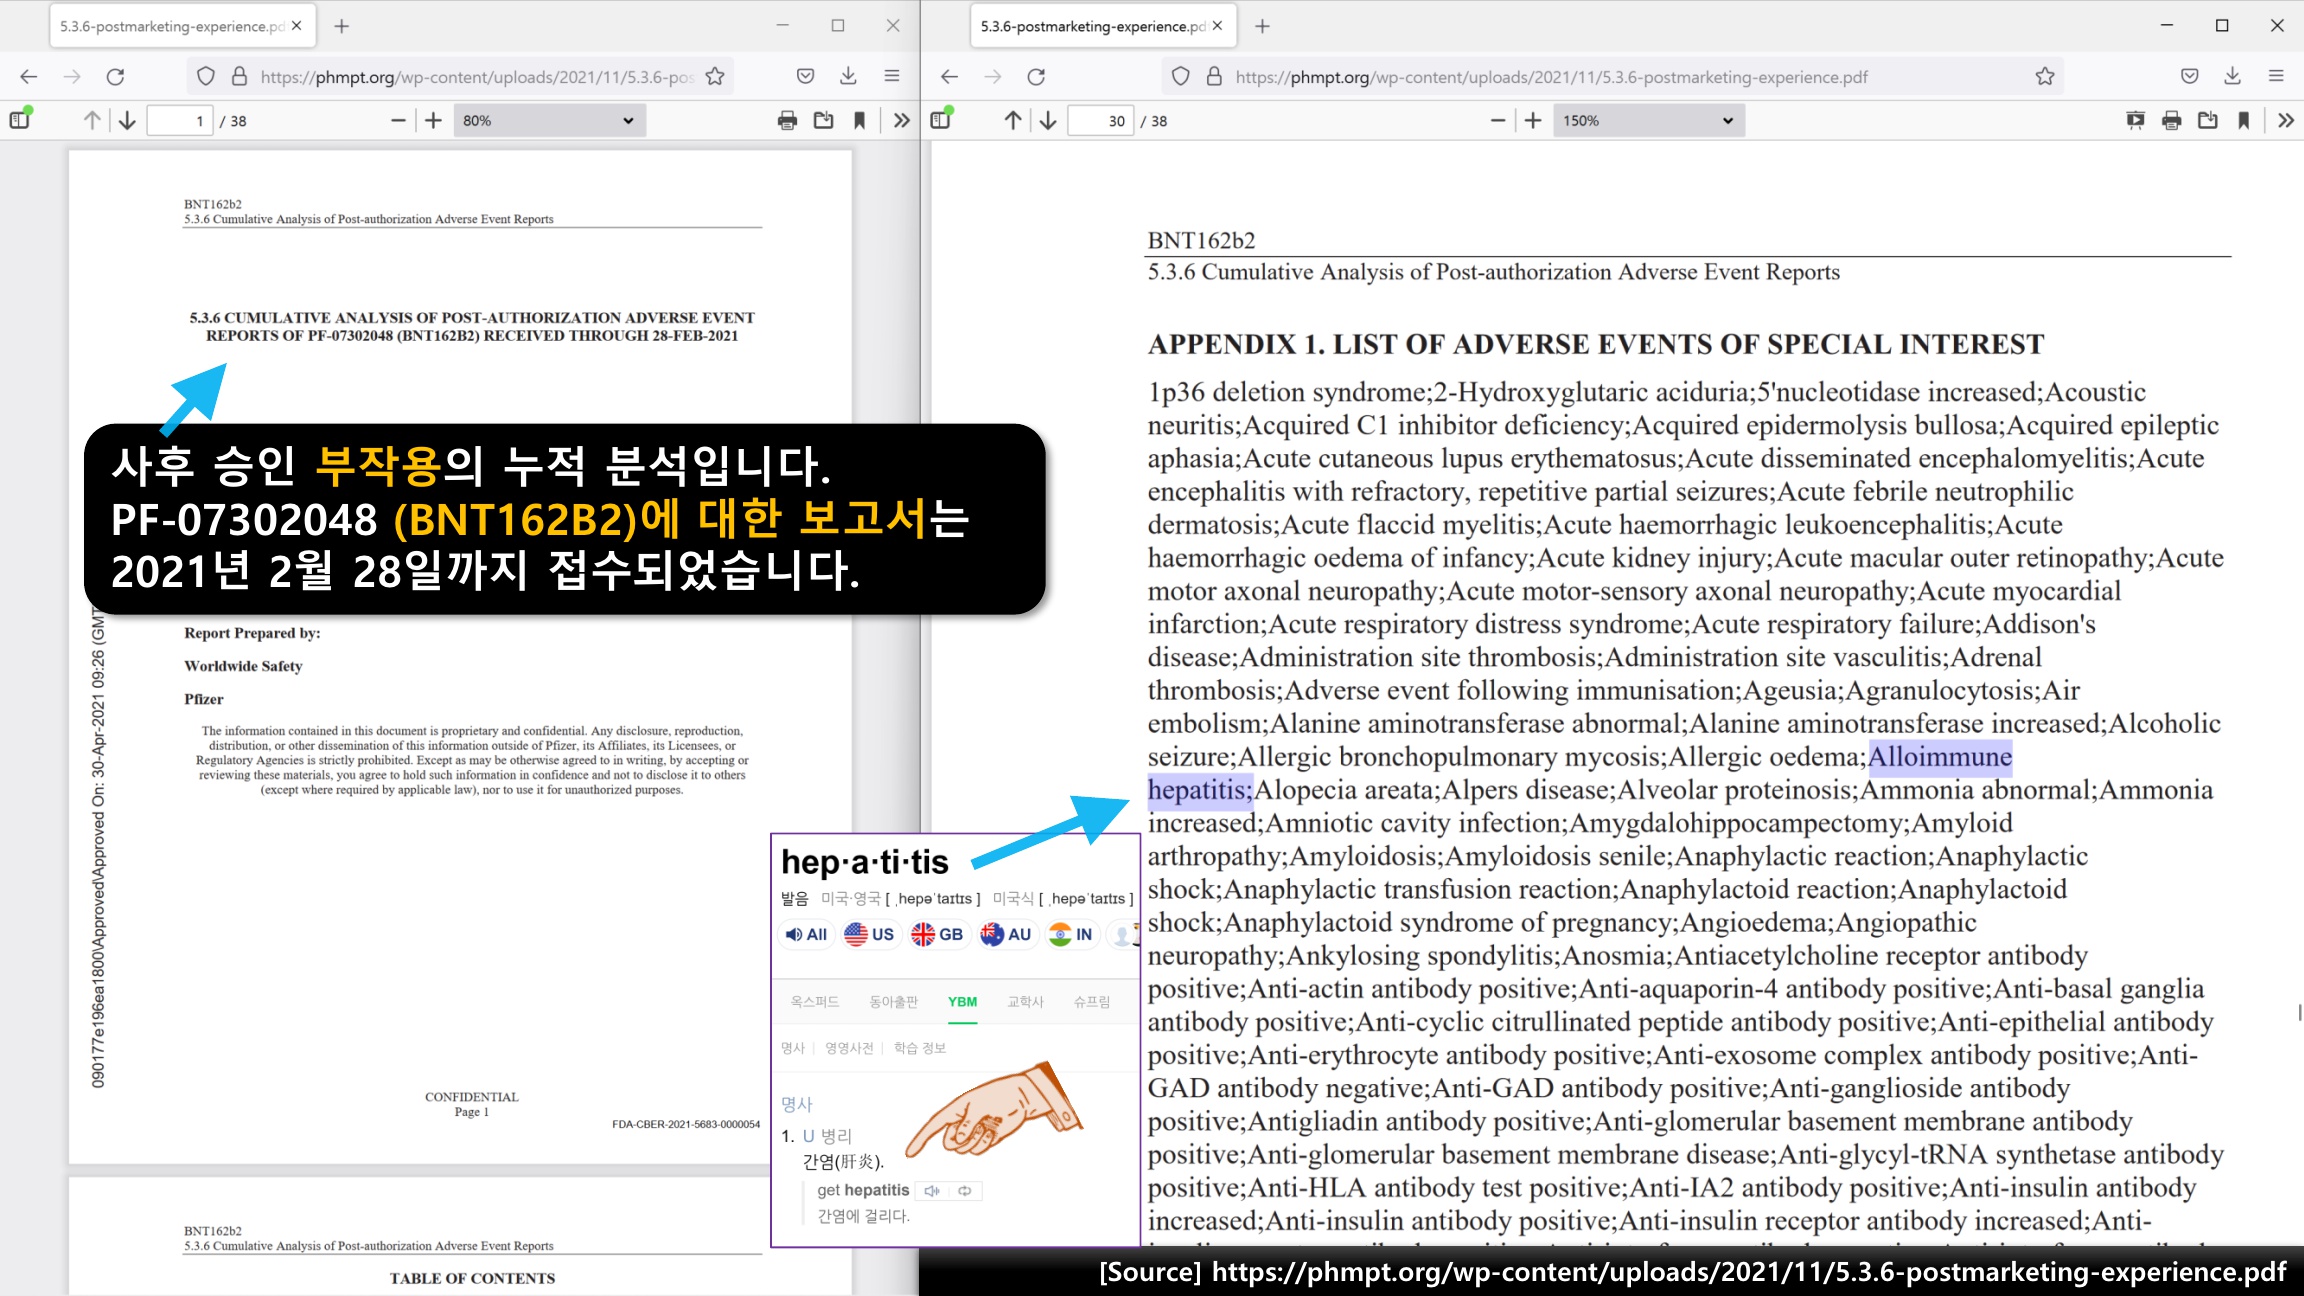Toggle the PDF sidebar in right window
Viewport: 2304px width, 1296px height.
[x=941, y=120]
